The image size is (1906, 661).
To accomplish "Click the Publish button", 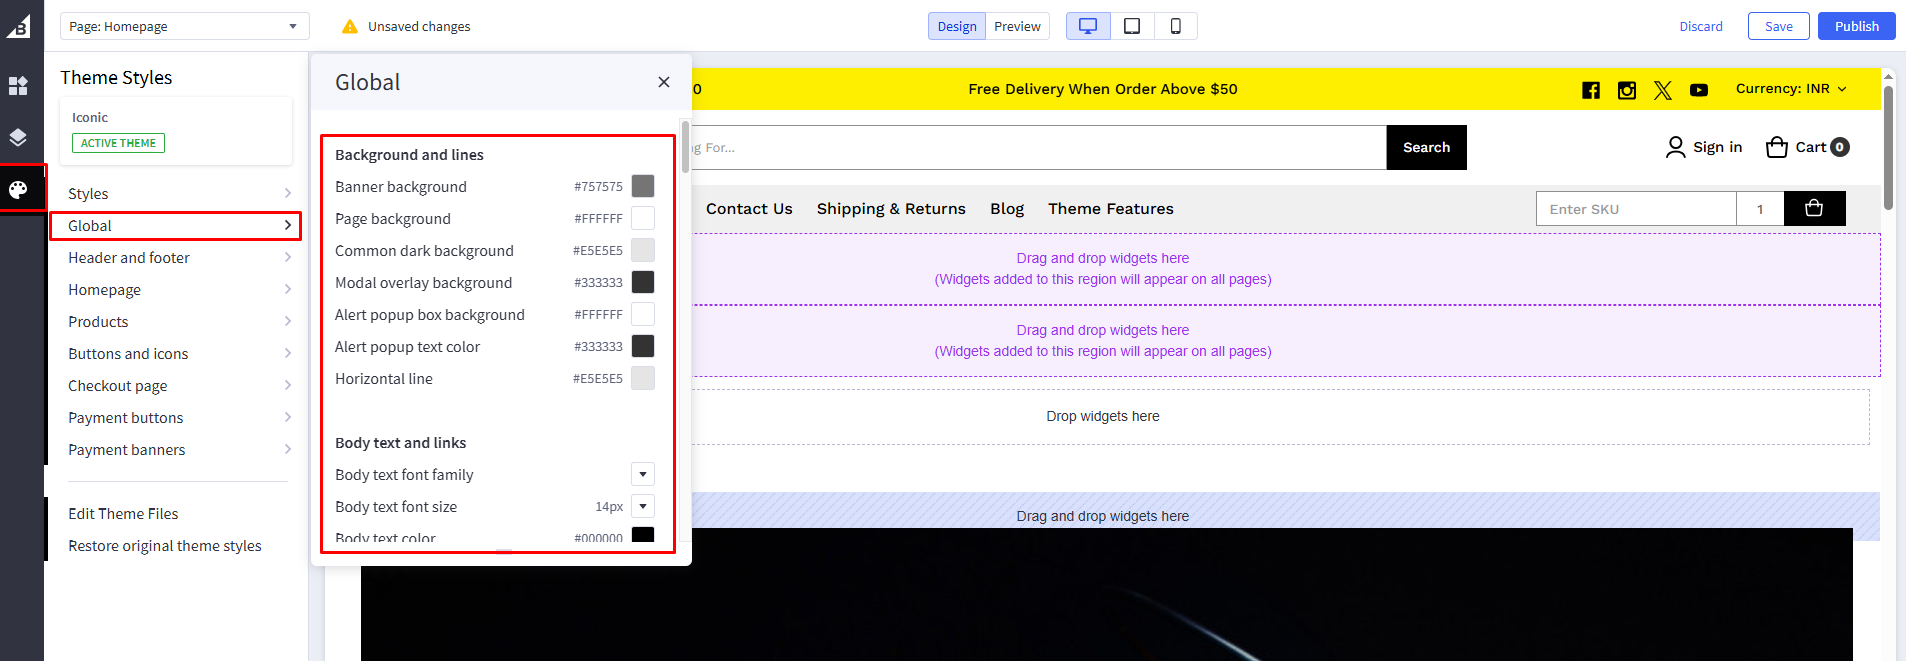I will (1856, 26).
